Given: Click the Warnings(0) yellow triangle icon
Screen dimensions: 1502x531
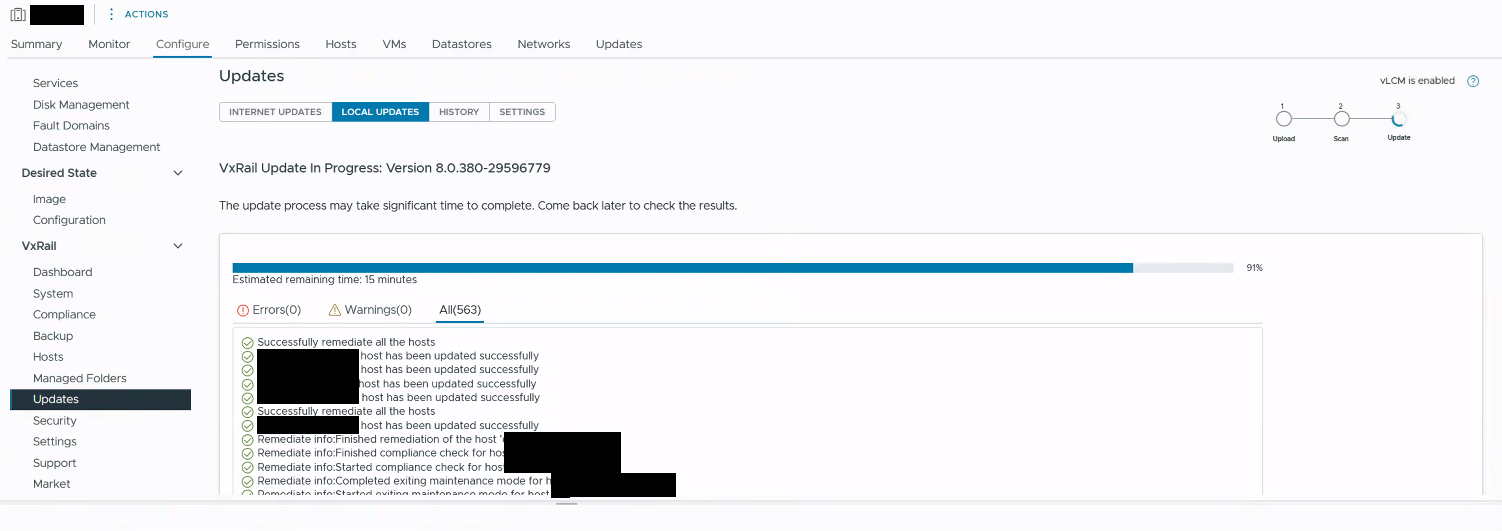Looking at the screenshot, I should (x=335, y=310).
